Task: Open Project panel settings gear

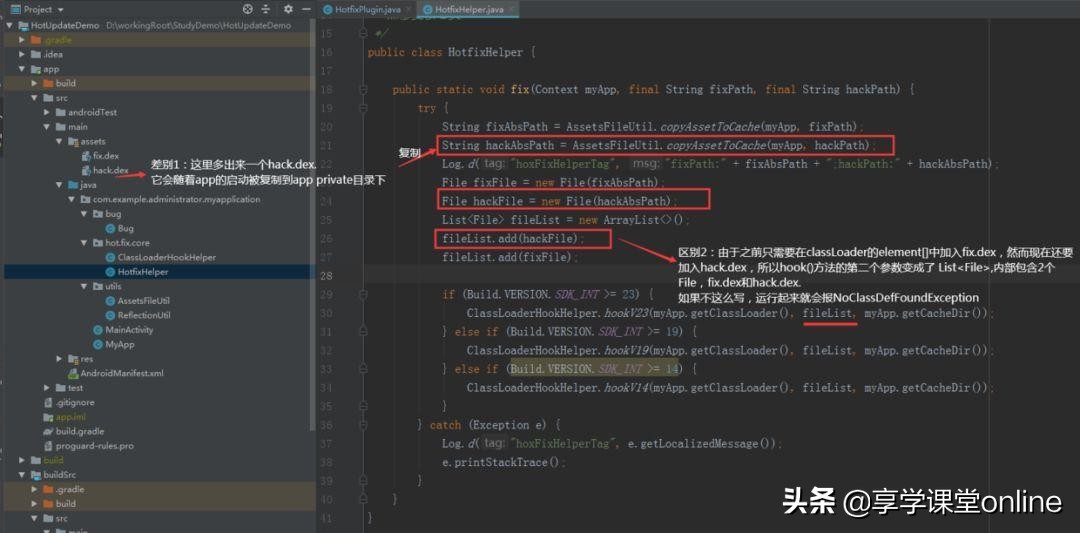Action: click(288, 9)
